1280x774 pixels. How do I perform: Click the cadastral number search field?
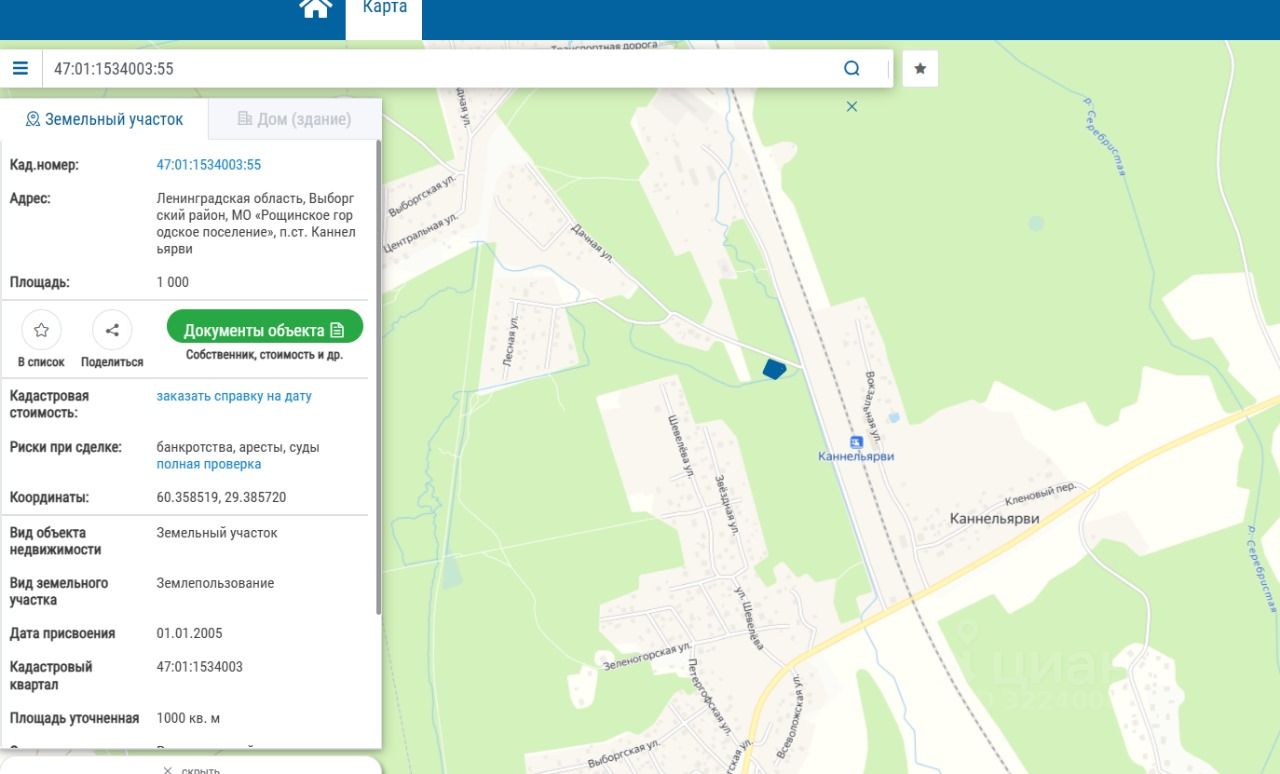coord(440,68)
